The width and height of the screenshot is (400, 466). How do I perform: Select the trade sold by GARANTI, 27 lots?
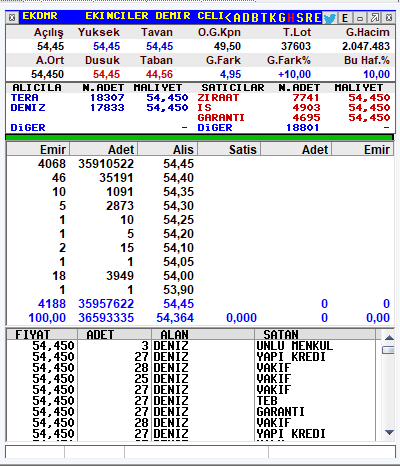(x=191, y=412)
